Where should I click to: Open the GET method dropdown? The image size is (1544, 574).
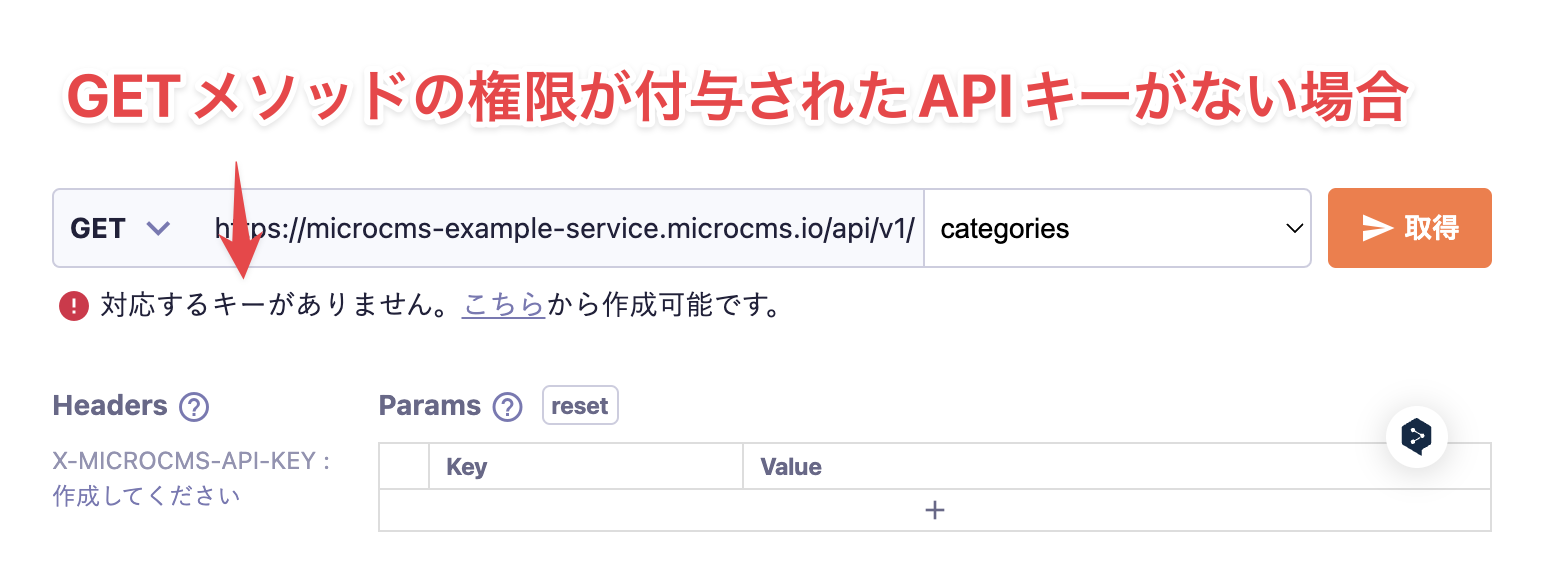click(120, 228)
